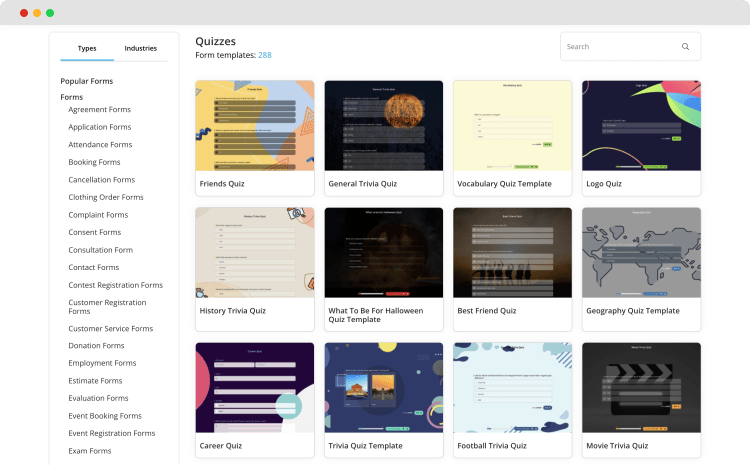Image resolution: width=750 pixels, height=465 pixels.
Task: Open Clothing Order Forms in sidebar
Action: (106, 197)
